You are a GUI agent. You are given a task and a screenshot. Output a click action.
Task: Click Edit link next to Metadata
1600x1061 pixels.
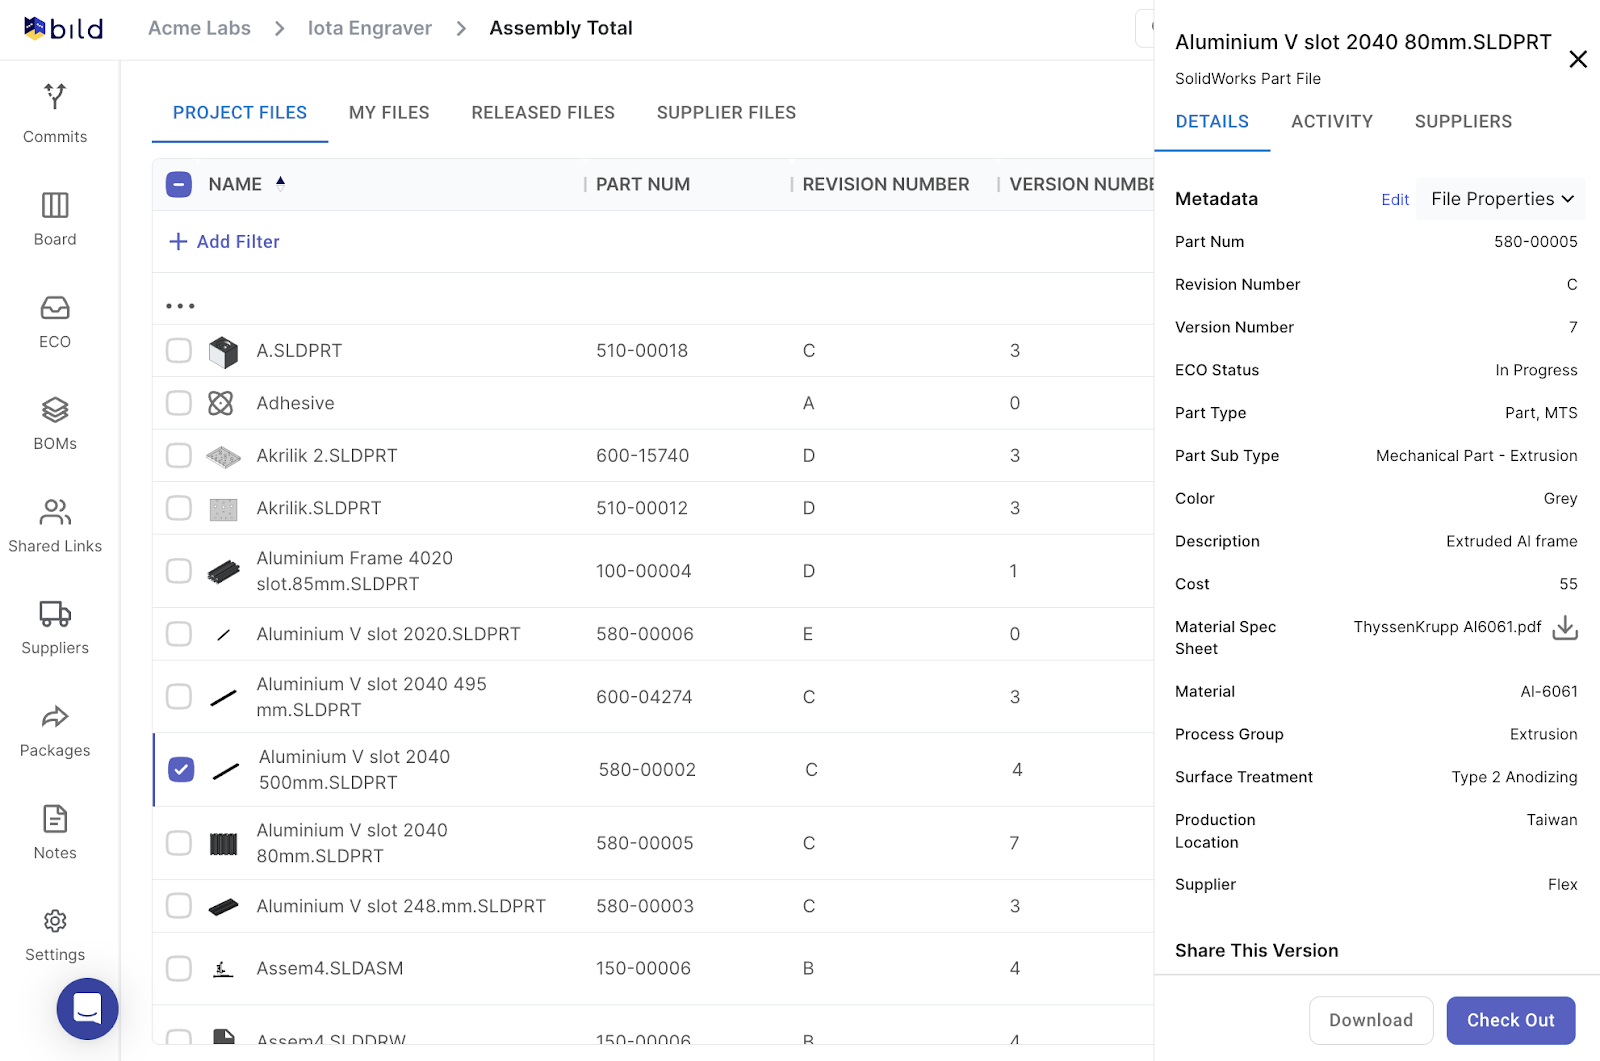click(x=1394, y=200)
